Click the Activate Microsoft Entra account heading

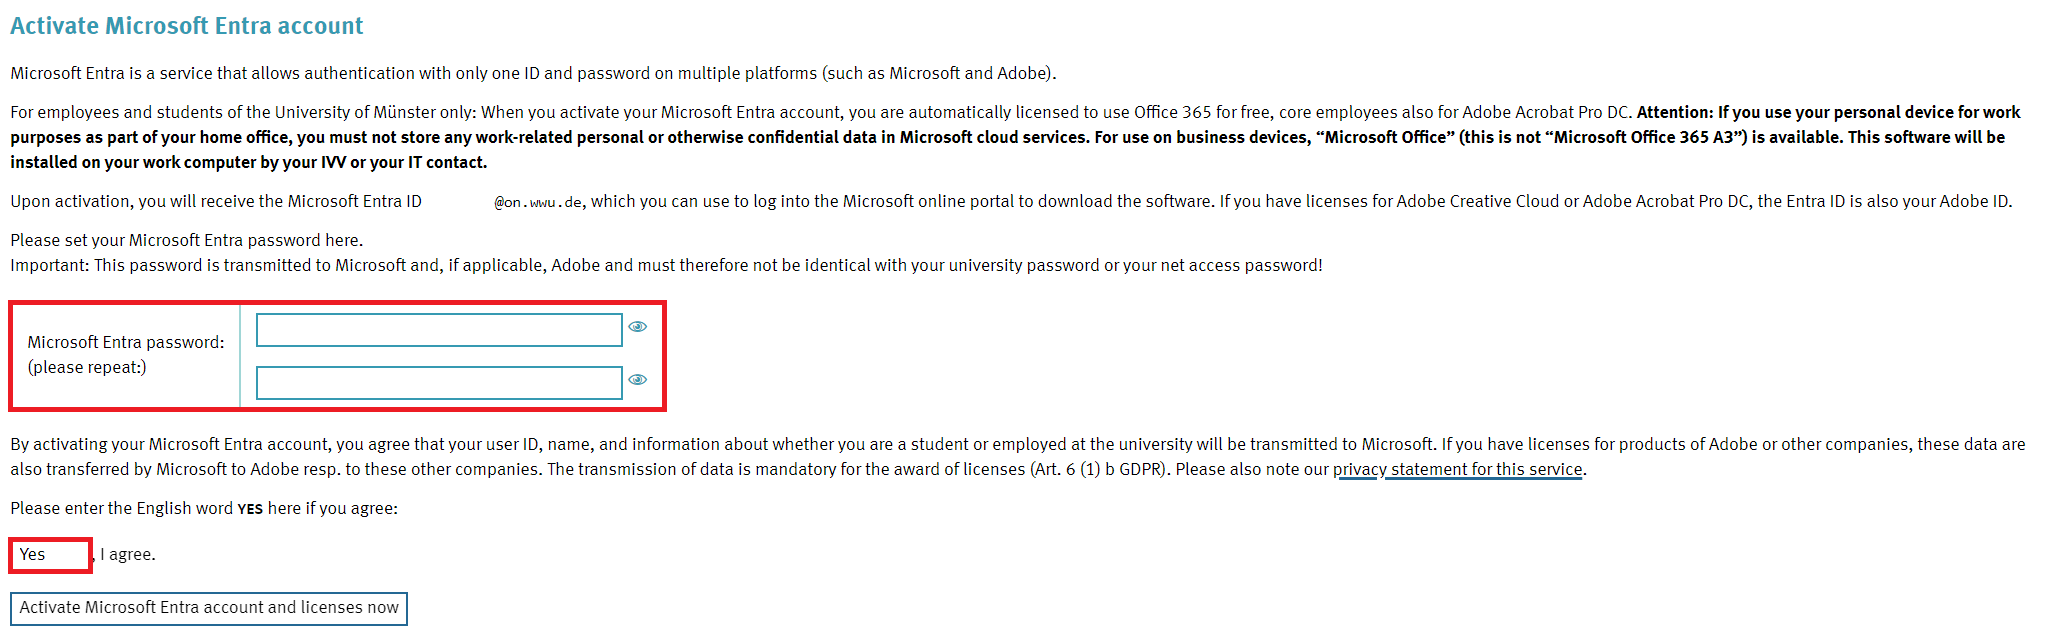click(x=187, y=26)
